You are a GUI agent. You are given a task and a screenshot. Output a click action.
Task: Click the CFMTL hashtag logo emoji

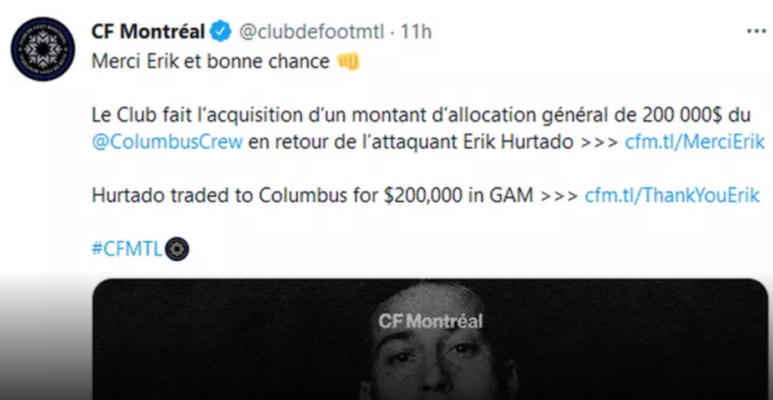click(x=176, y=249)
